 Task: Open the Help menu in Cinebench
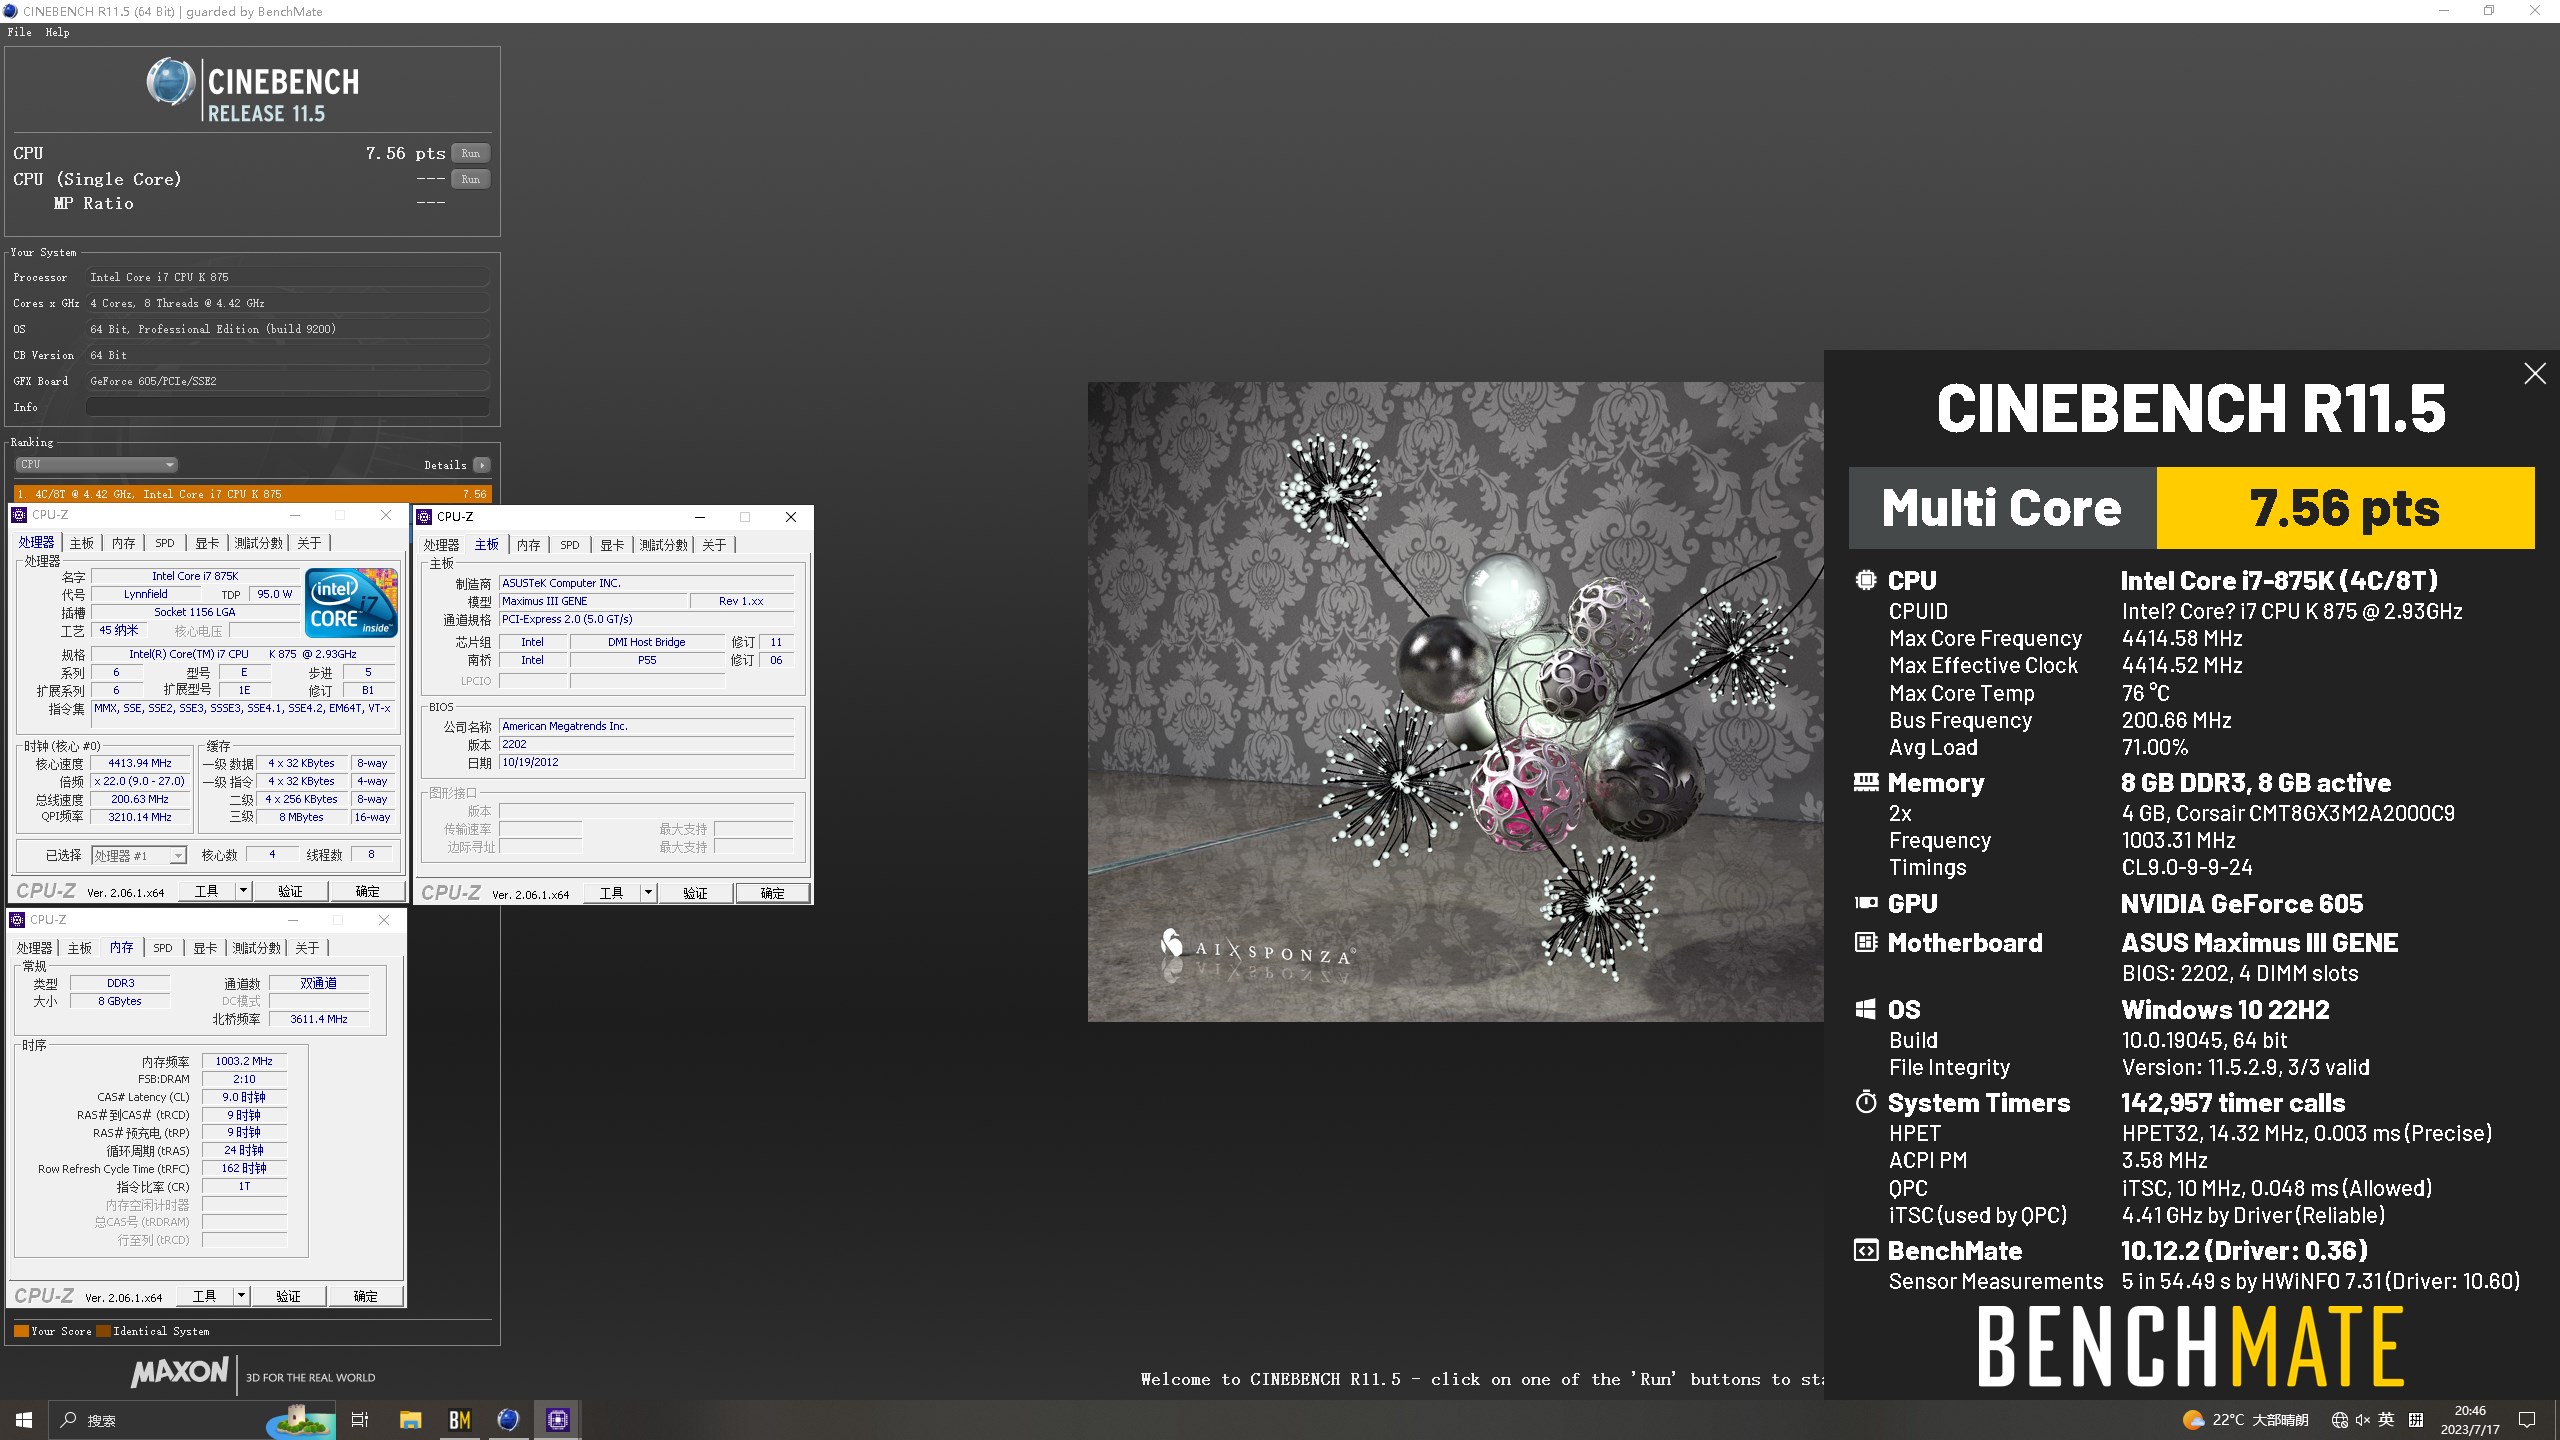tap(57, 32)
